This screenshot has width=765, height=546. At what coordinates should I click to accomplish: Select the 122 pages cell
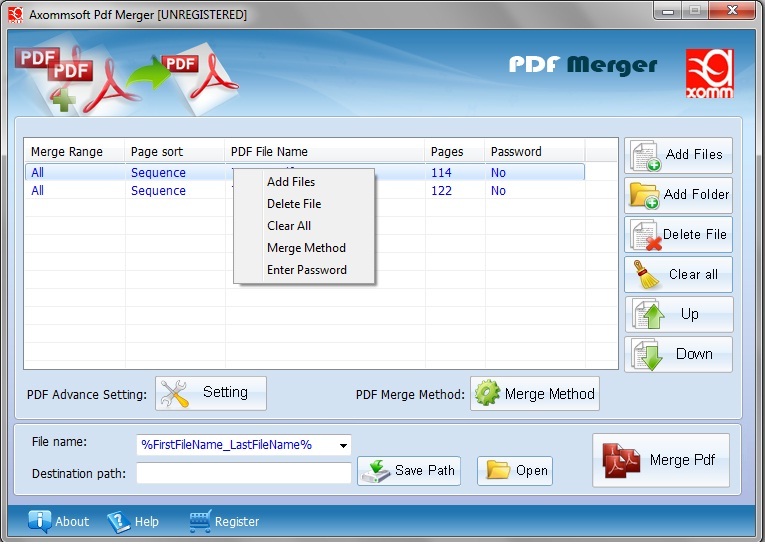point(441,191)
